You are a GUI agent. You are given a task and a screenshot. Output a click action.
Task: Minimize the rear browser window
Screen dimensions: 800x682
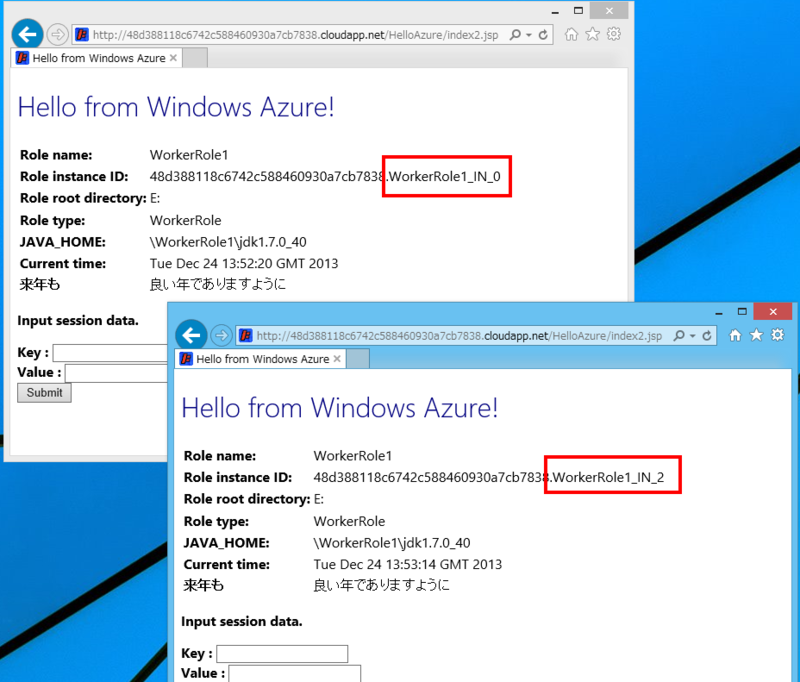coord(555,11)
